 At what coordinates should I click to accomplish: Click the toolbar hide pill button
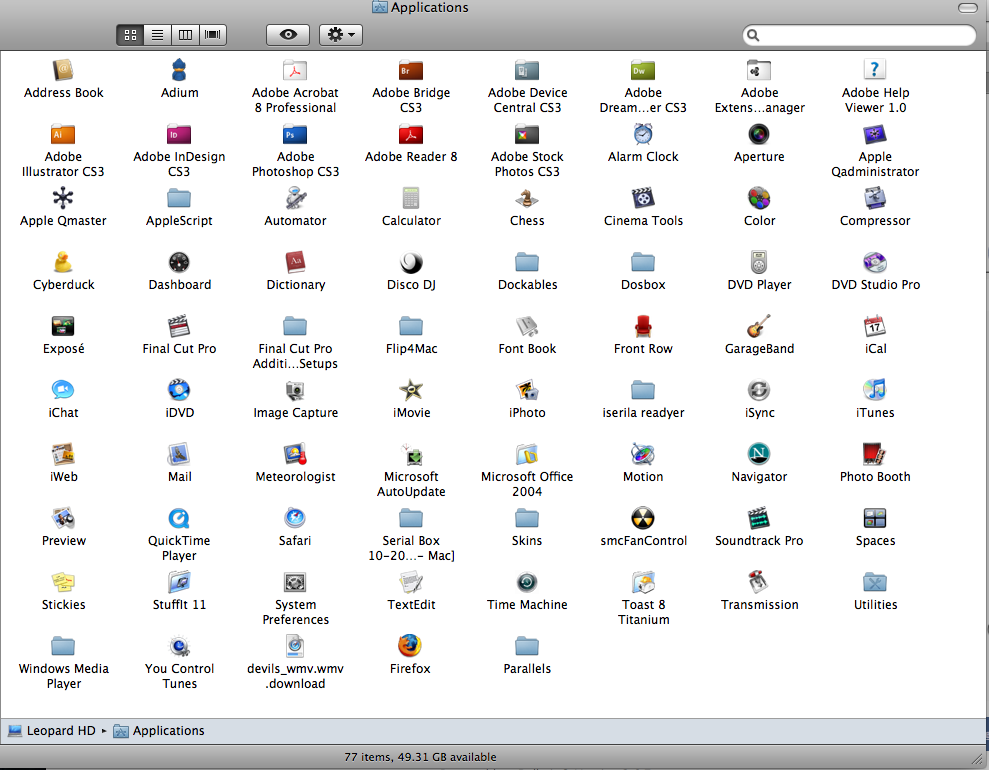tap(968, 8)
